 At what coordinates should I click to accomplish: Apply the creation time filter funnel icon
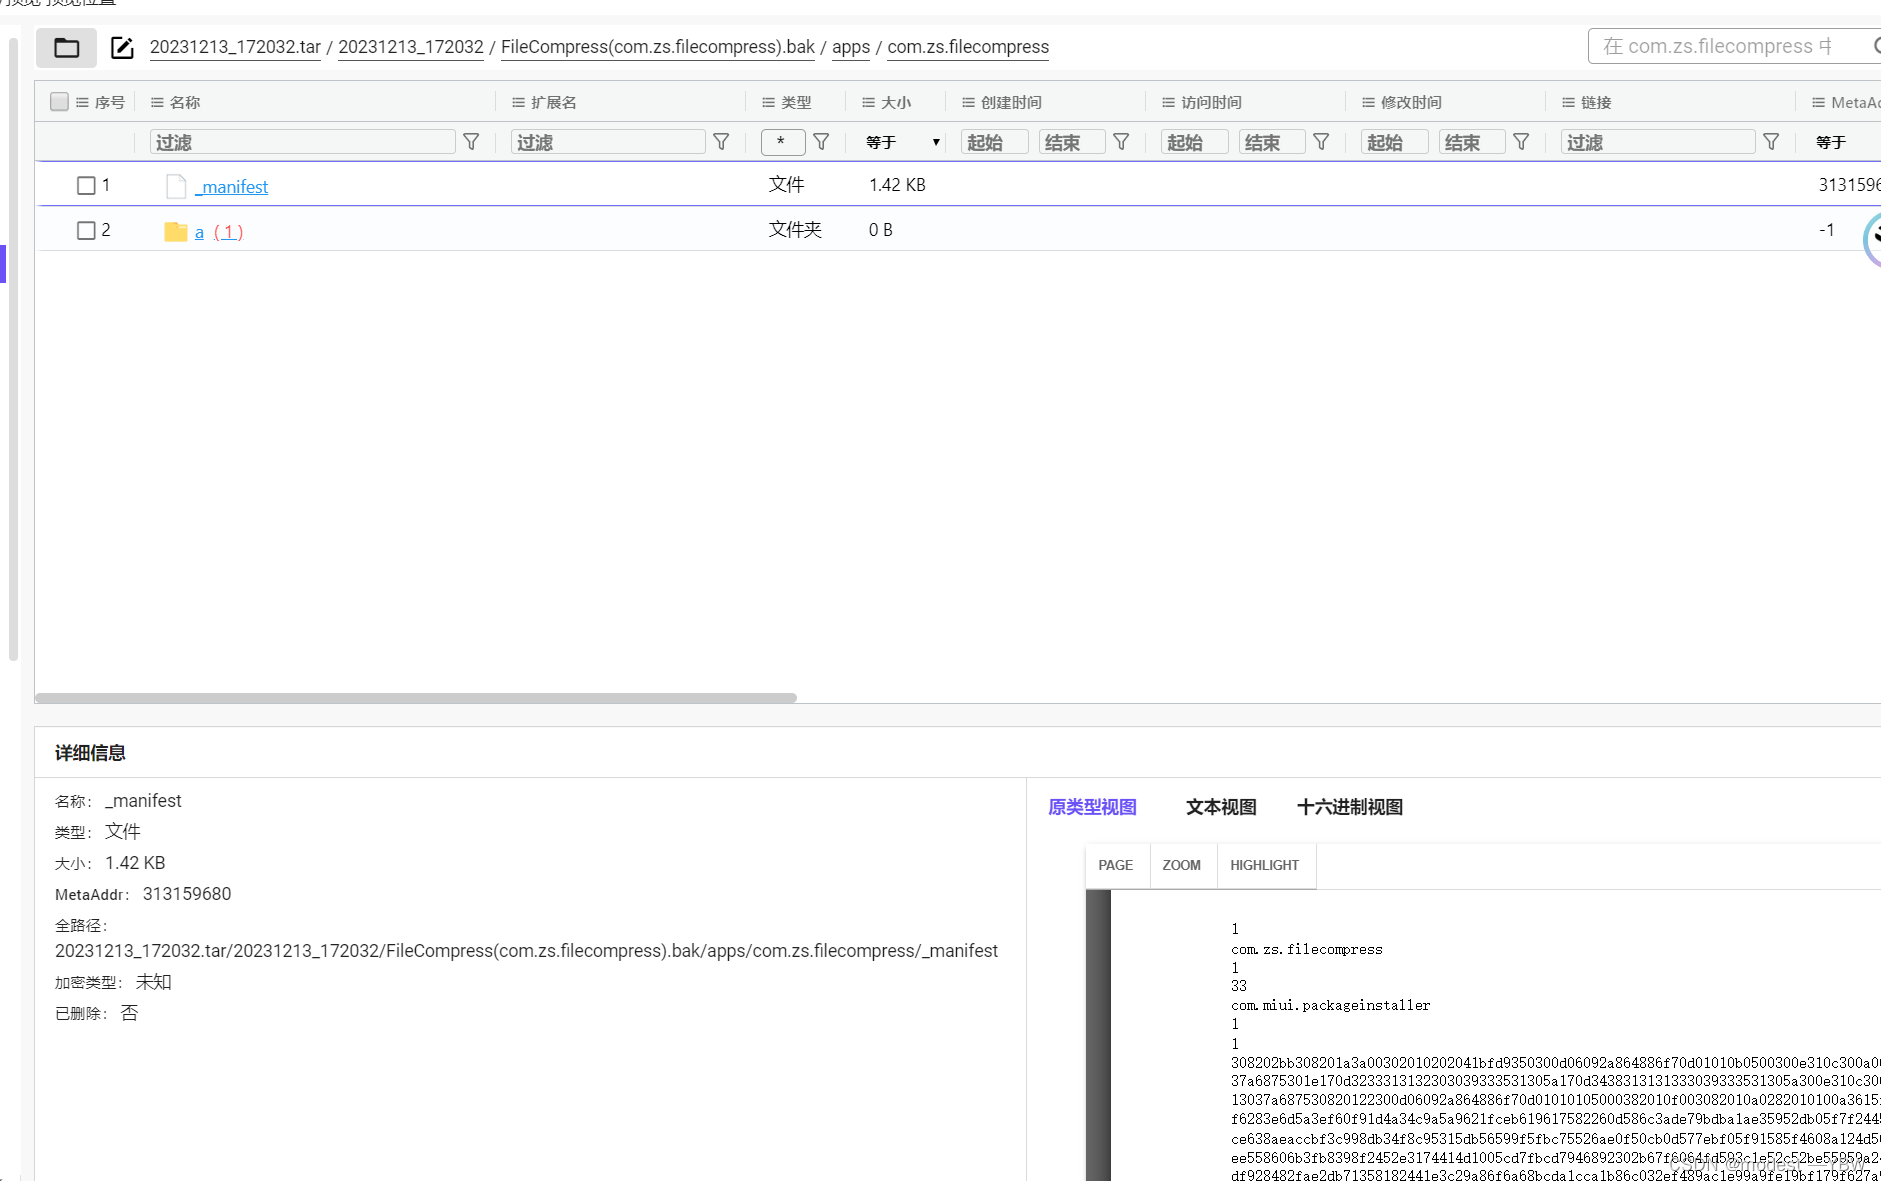pyautogui.click(x=1121, y=142)
